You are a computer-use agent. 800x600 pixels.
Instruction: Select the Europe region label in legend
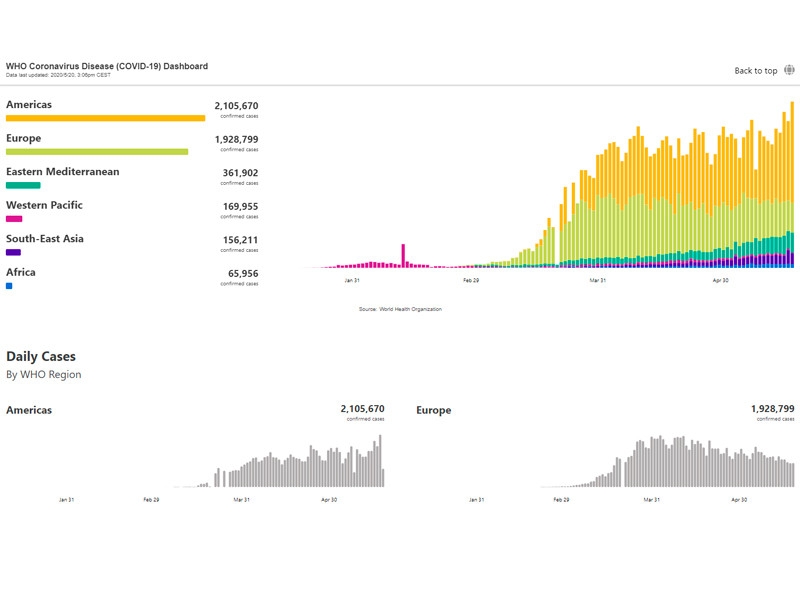point(24,138)
